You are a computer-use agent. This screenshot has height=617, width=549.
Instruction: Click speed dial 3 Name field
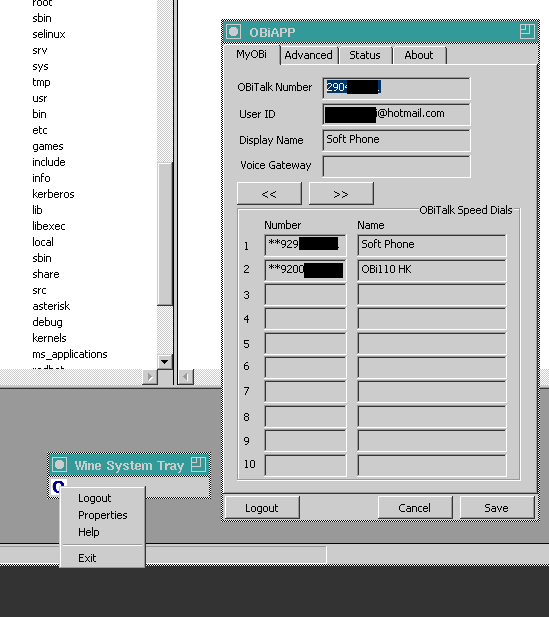(x=432, y=295)
